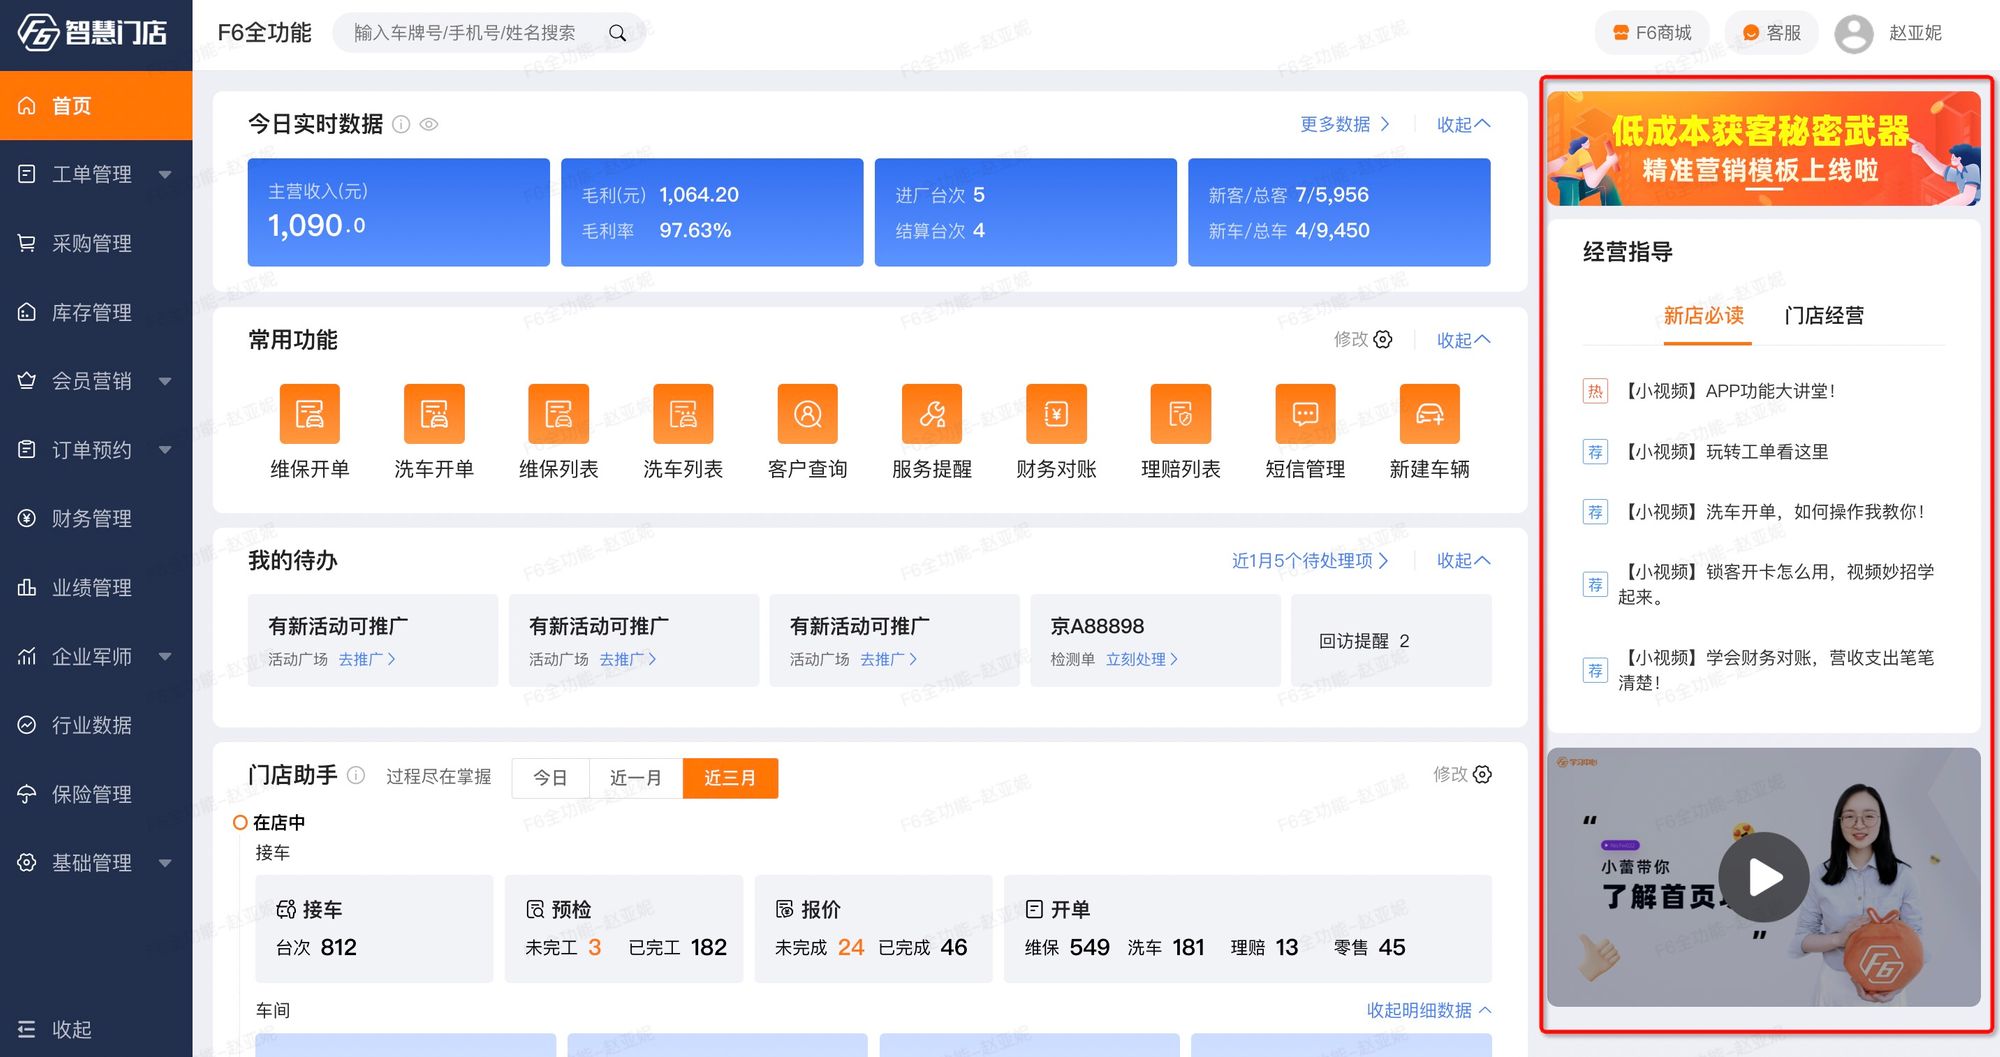Click the user avatar icon
Image resolution: width=2000 pixels, height=1057 pixels.
1853,33
